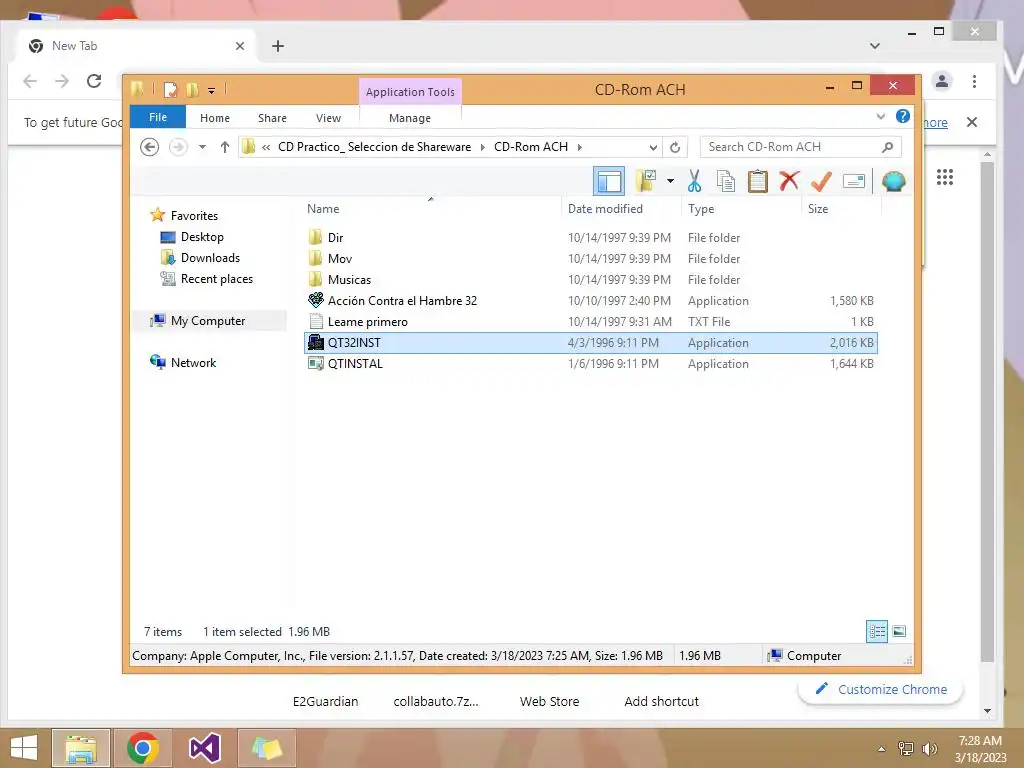Click the email envelope toolbar icon
The height and width of the screenshot is (768, 1024).
[x=854, y=181]
